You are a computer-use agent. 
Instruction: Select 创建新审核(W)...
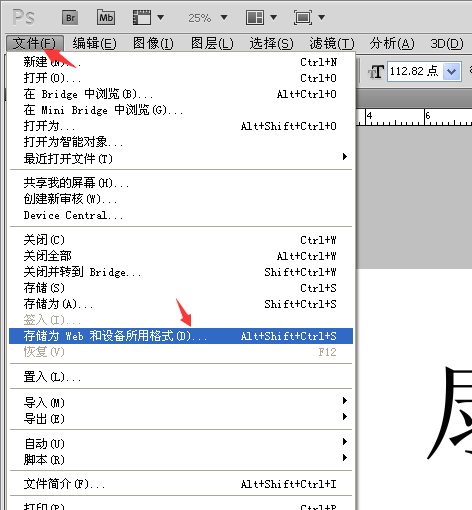pos(181,199)
